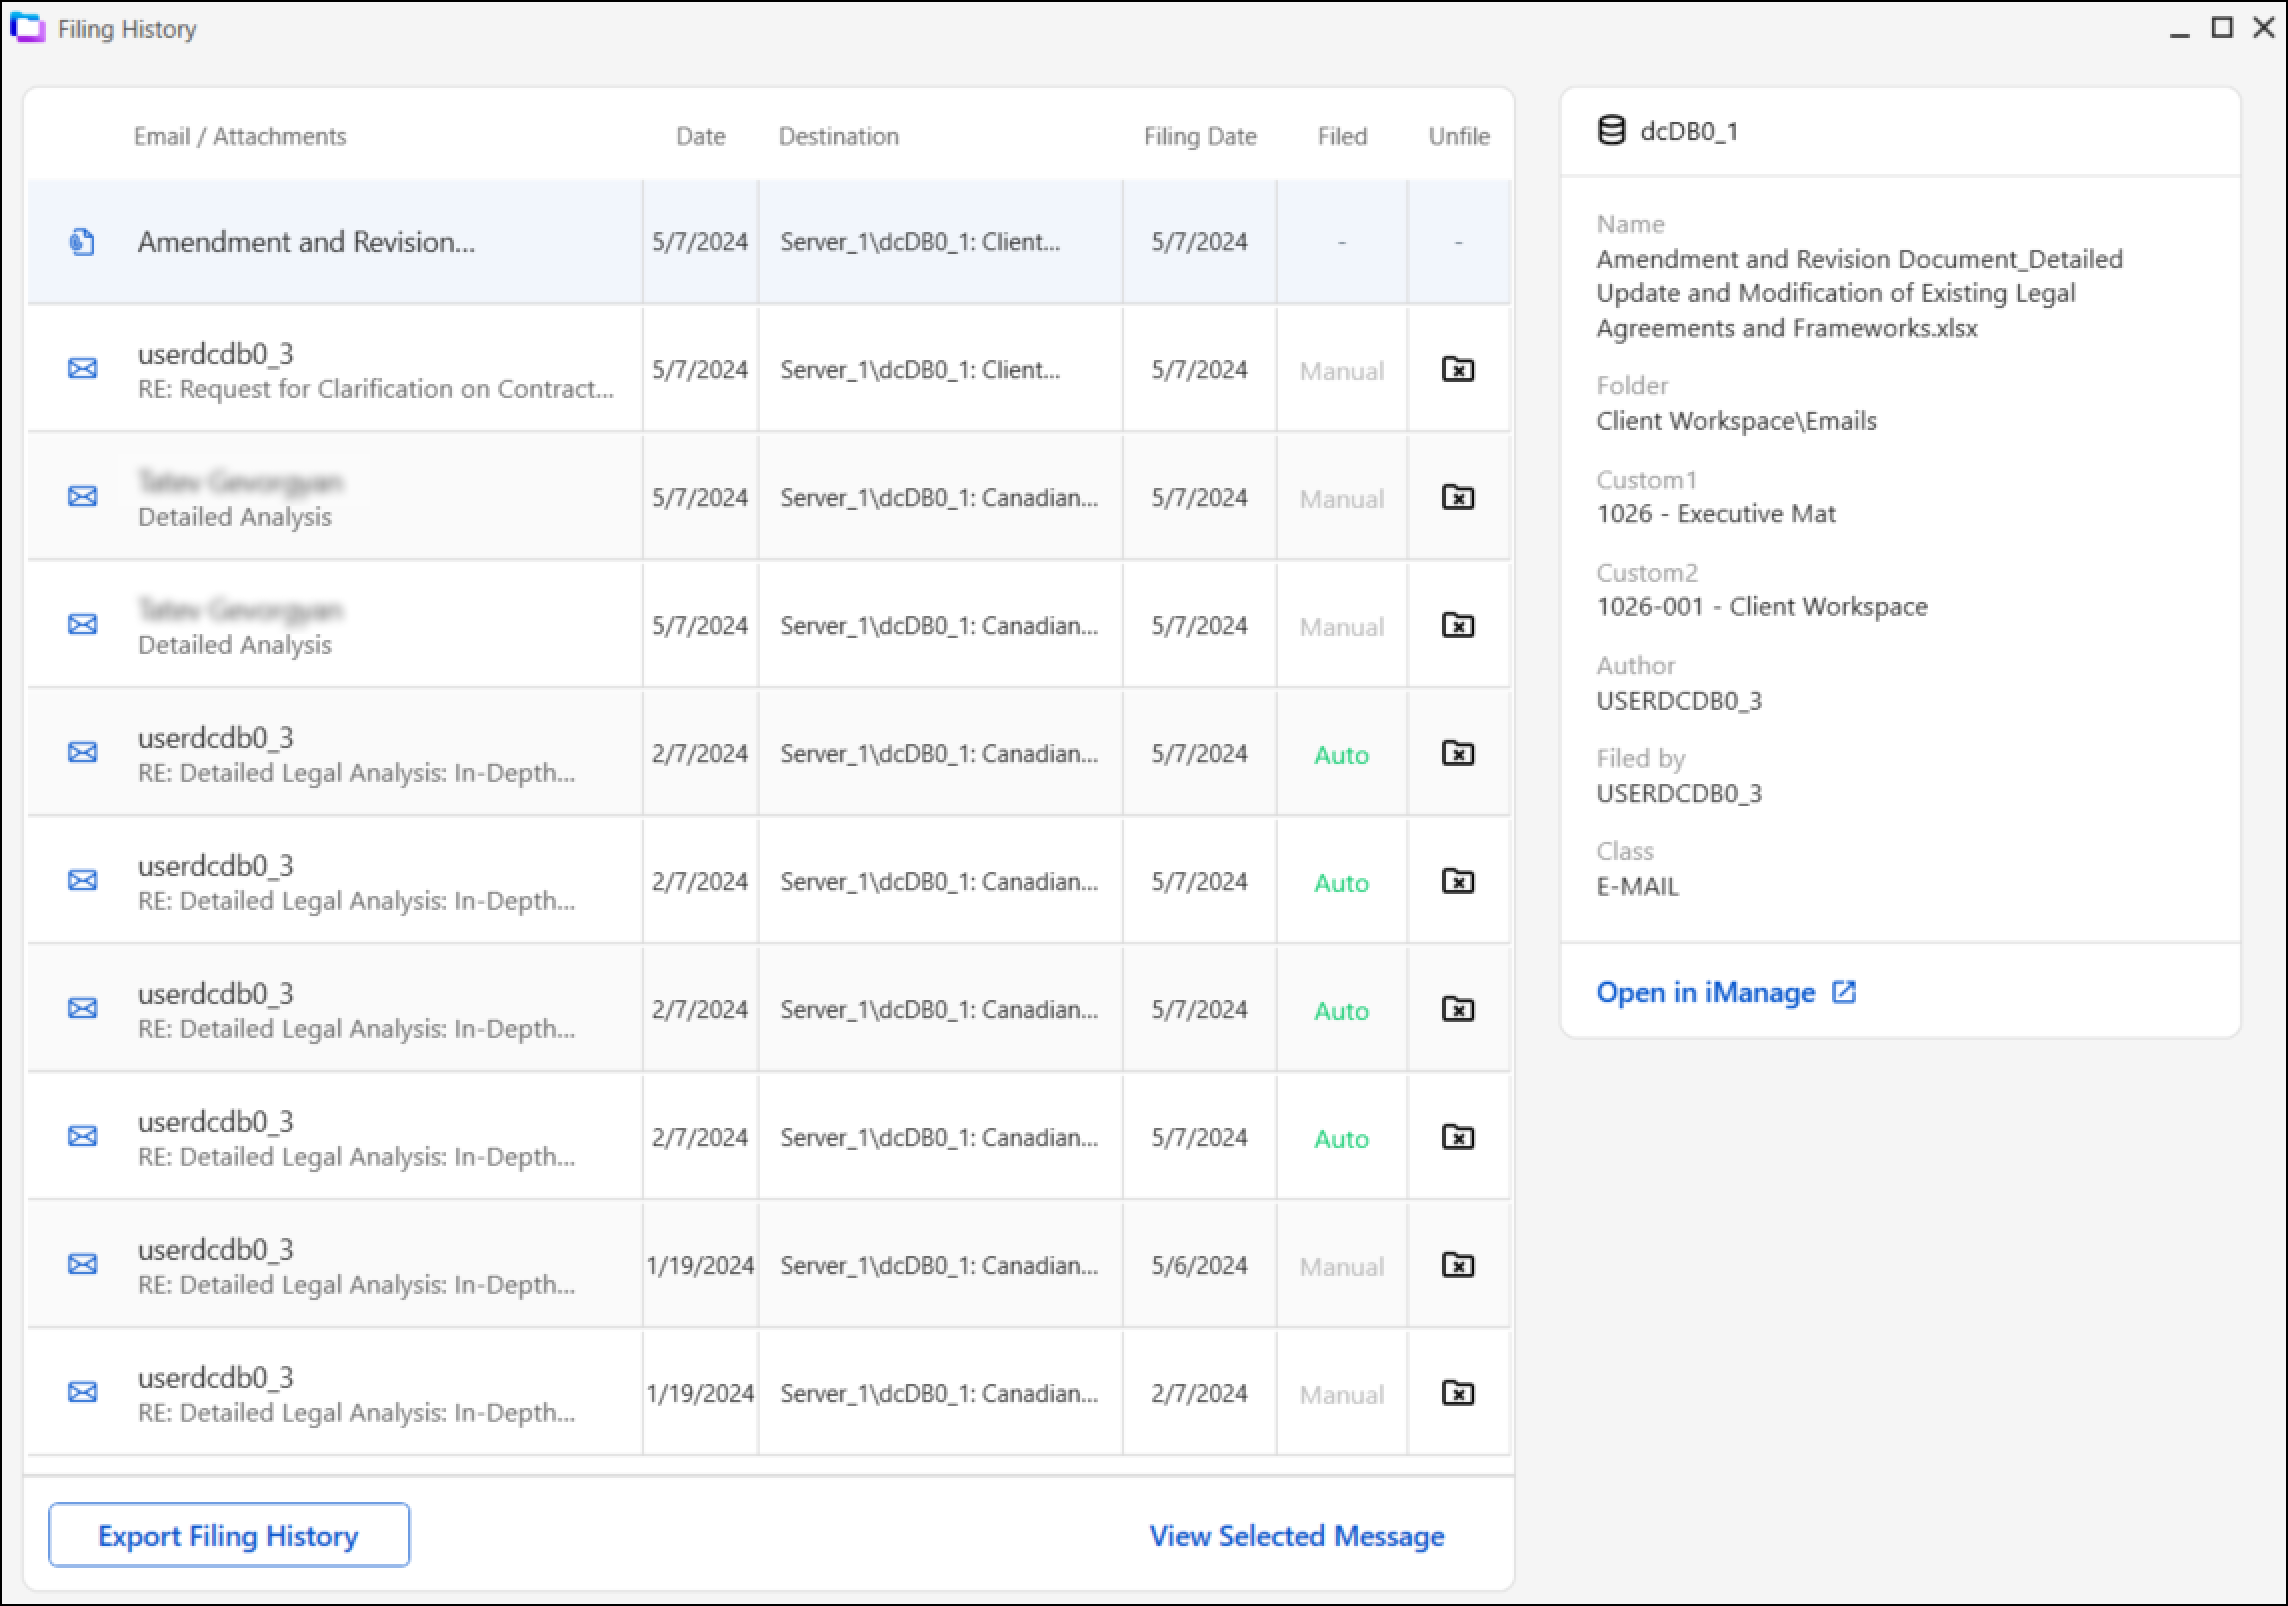Select the Amendment and Revision... row title
This screenshot has height=1606, width=2288.
pos(306,242)
